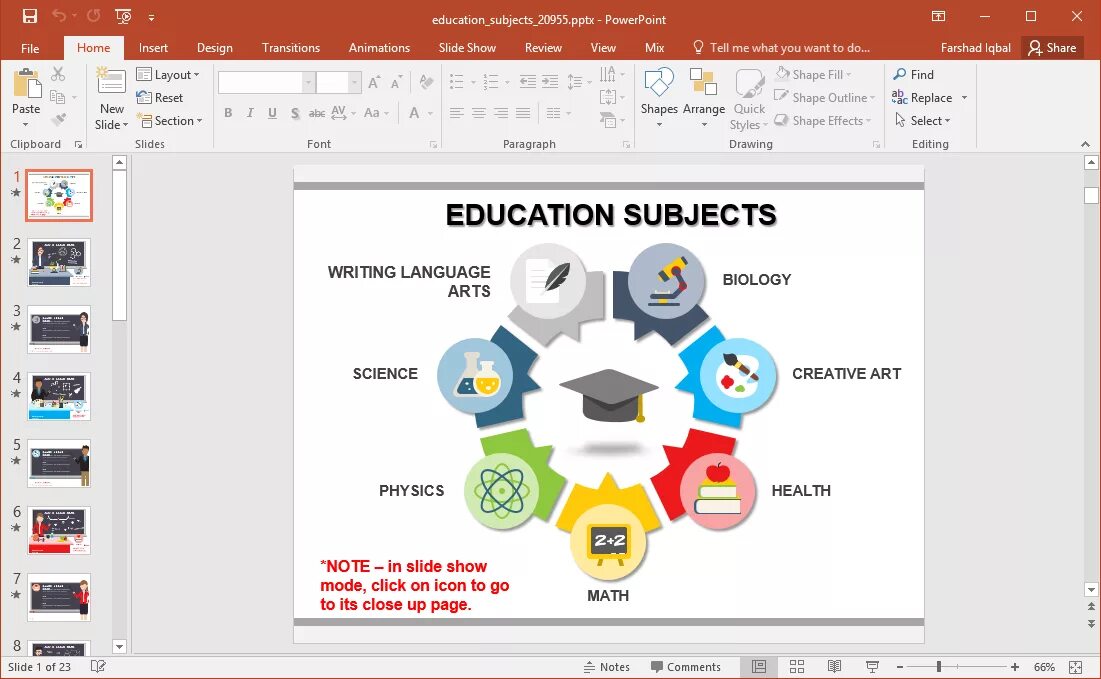Viewport: 1101px width, 679px height.
Task: Click zoom out minus button
Action: click(899, 666)
